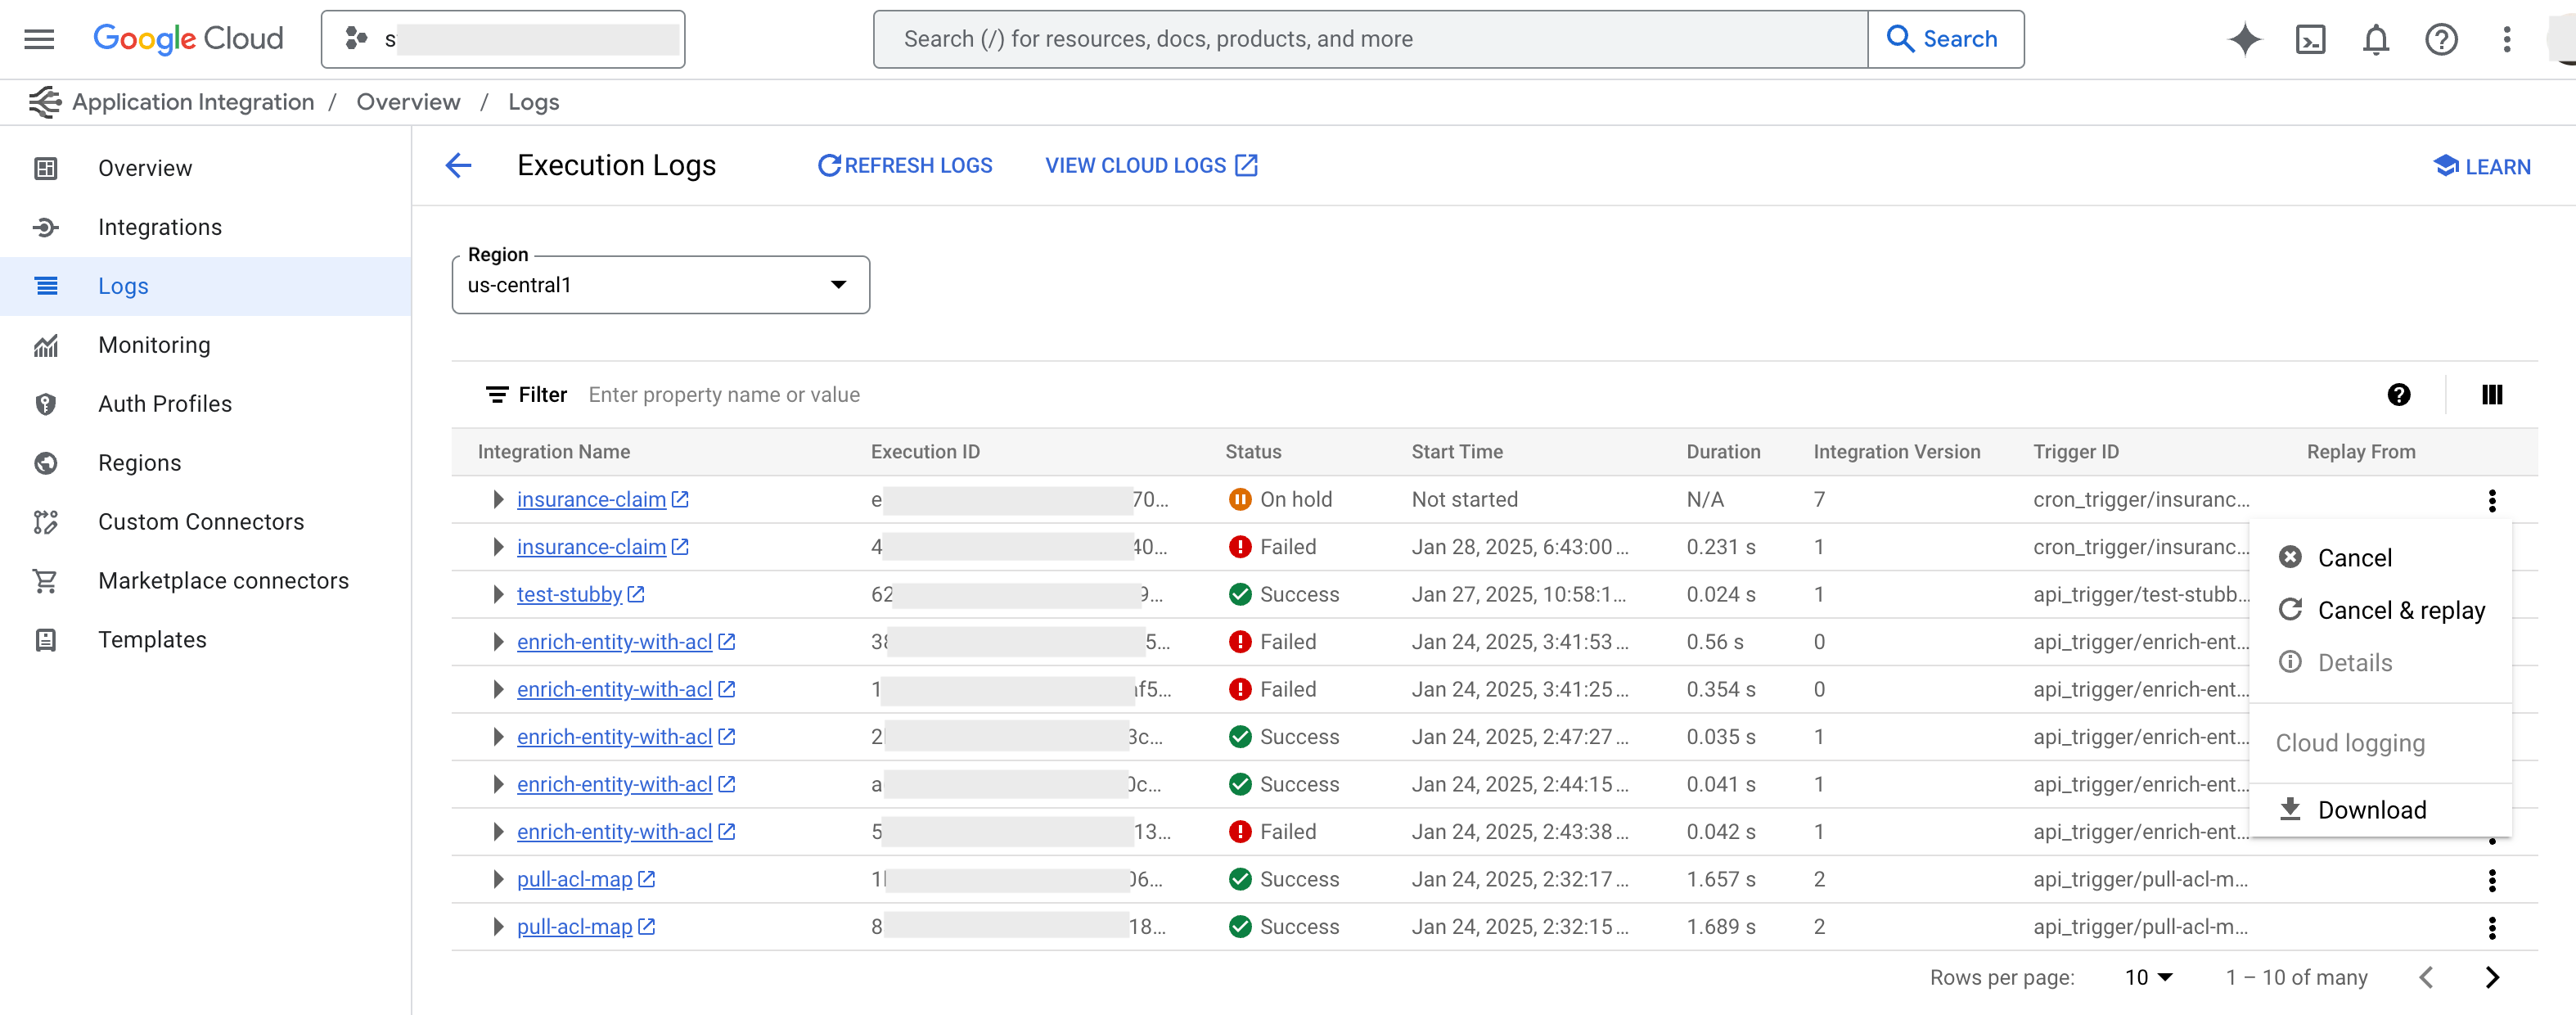The height and width of the screenshot is (1015, 2576).
Task: Click the help question mark icon
Action: click(x=2400, y=393)
